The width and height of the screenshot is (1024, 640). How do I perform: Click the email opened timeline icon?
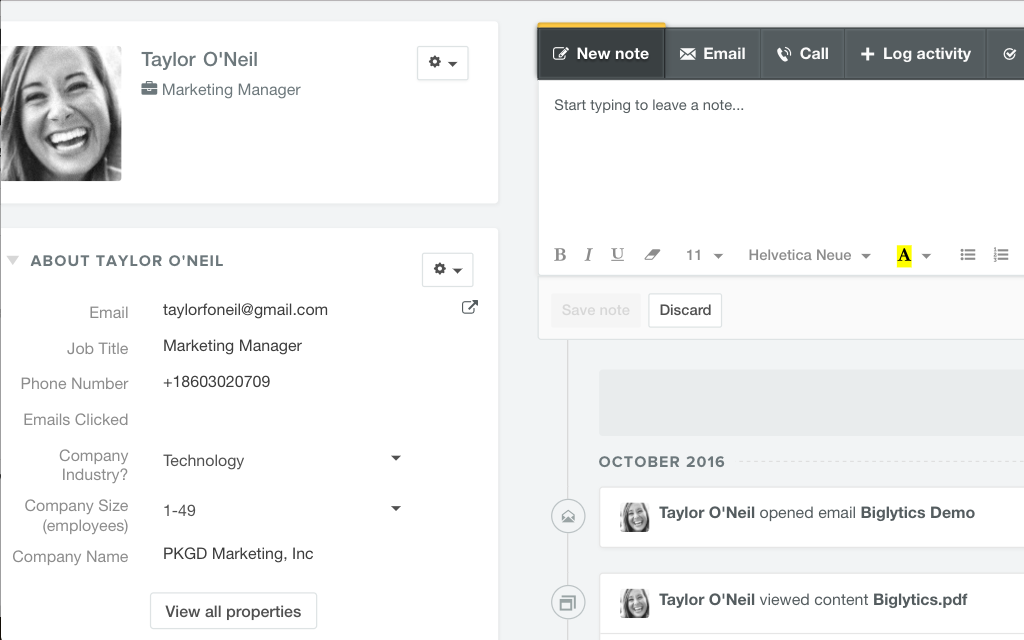[x=568, y=516]
